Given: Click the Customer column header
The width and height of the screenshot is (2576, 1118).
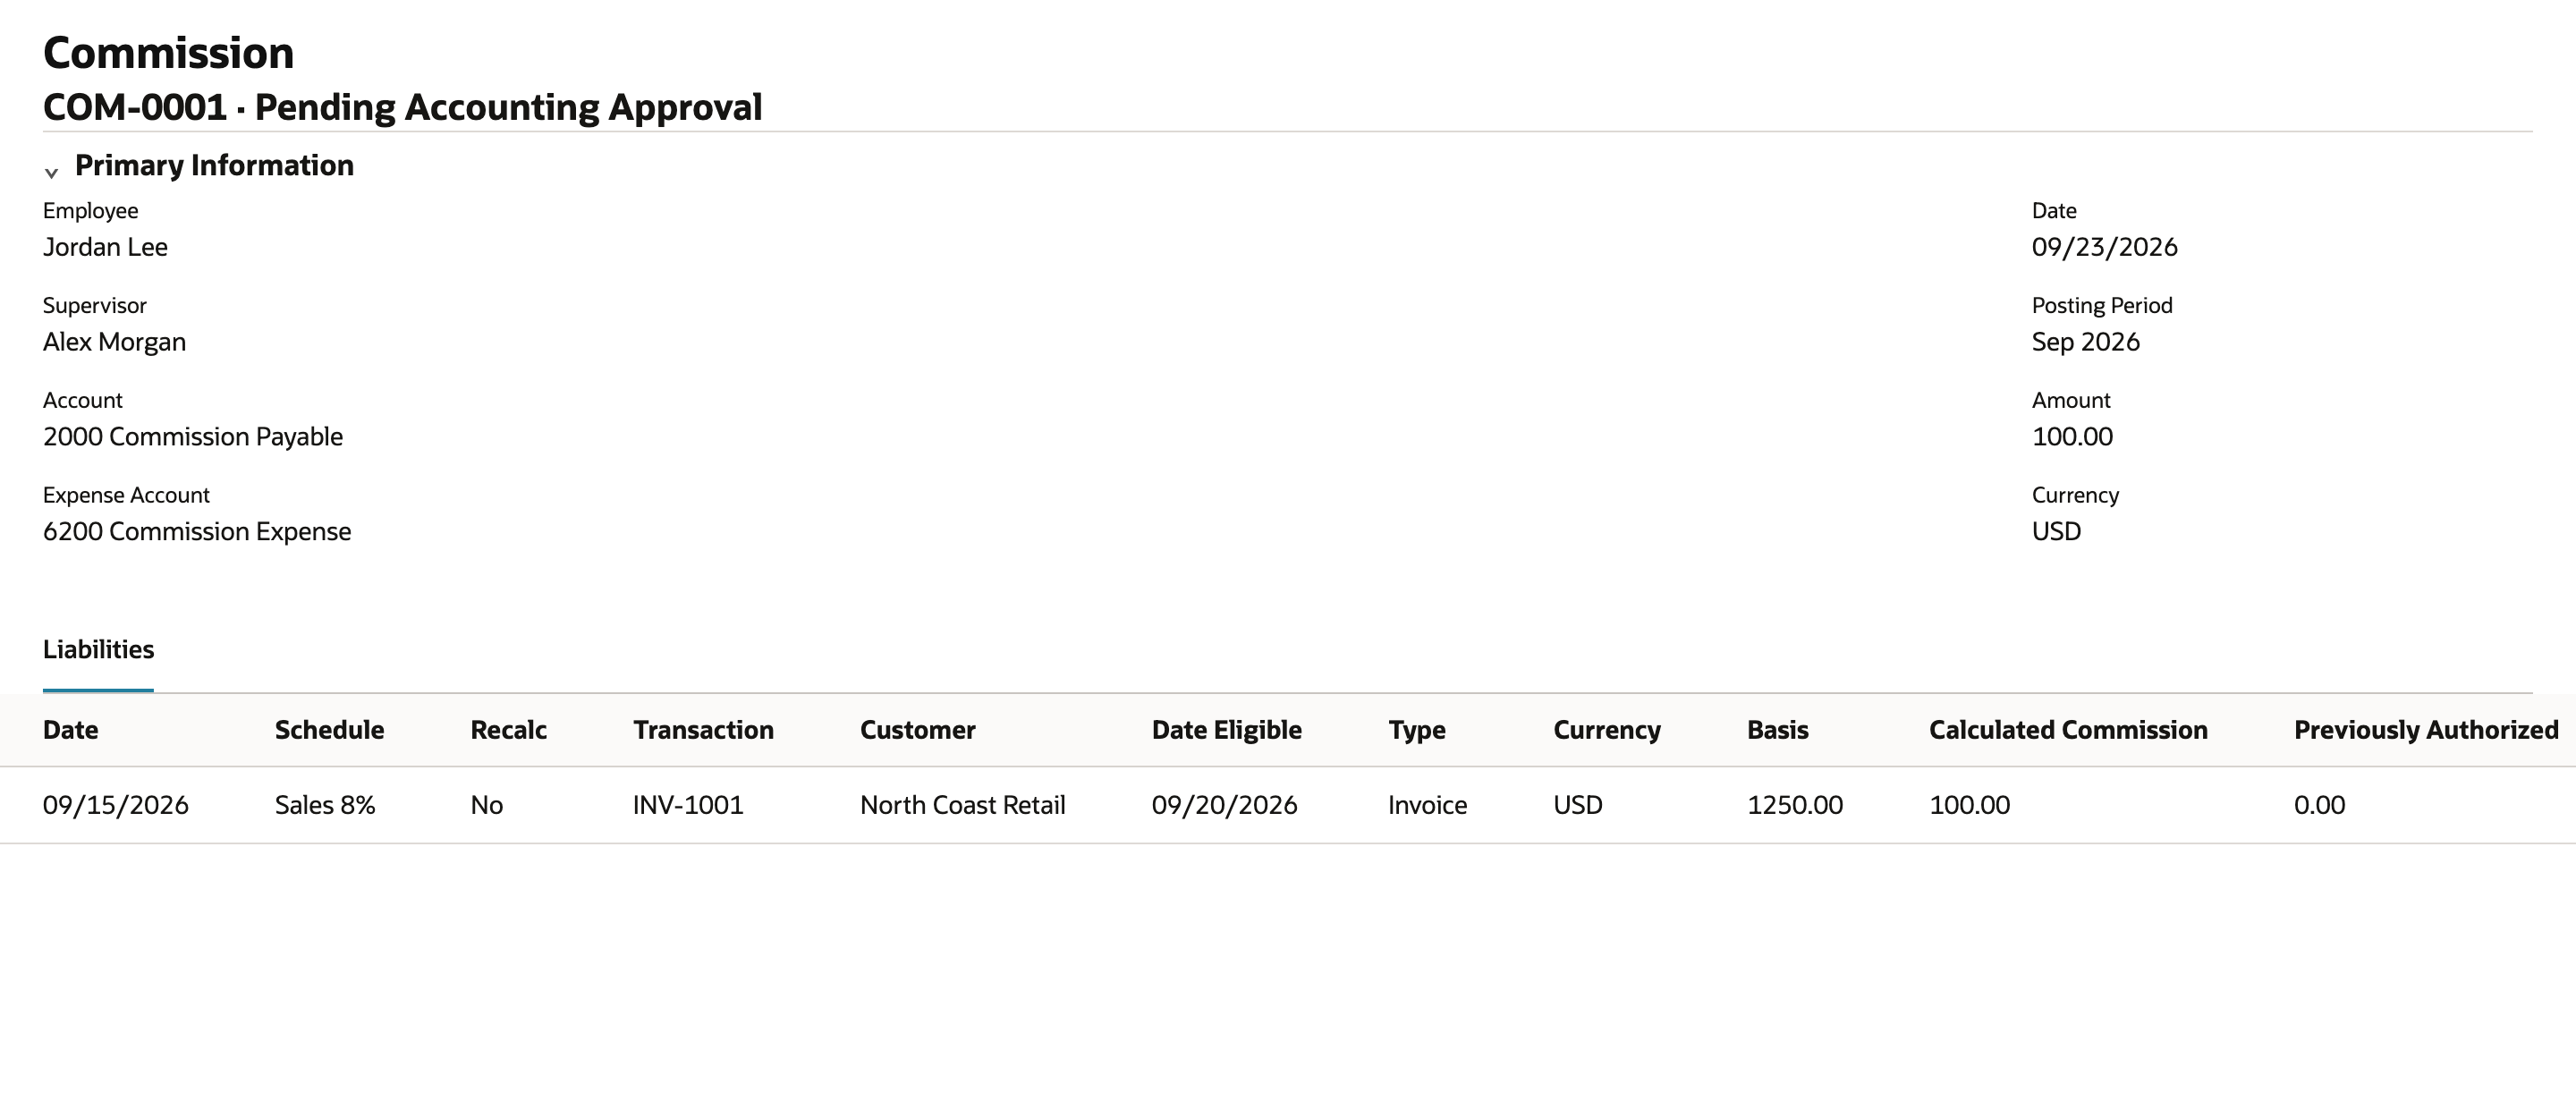Looking at the screenshot, I should pos(917,730).
